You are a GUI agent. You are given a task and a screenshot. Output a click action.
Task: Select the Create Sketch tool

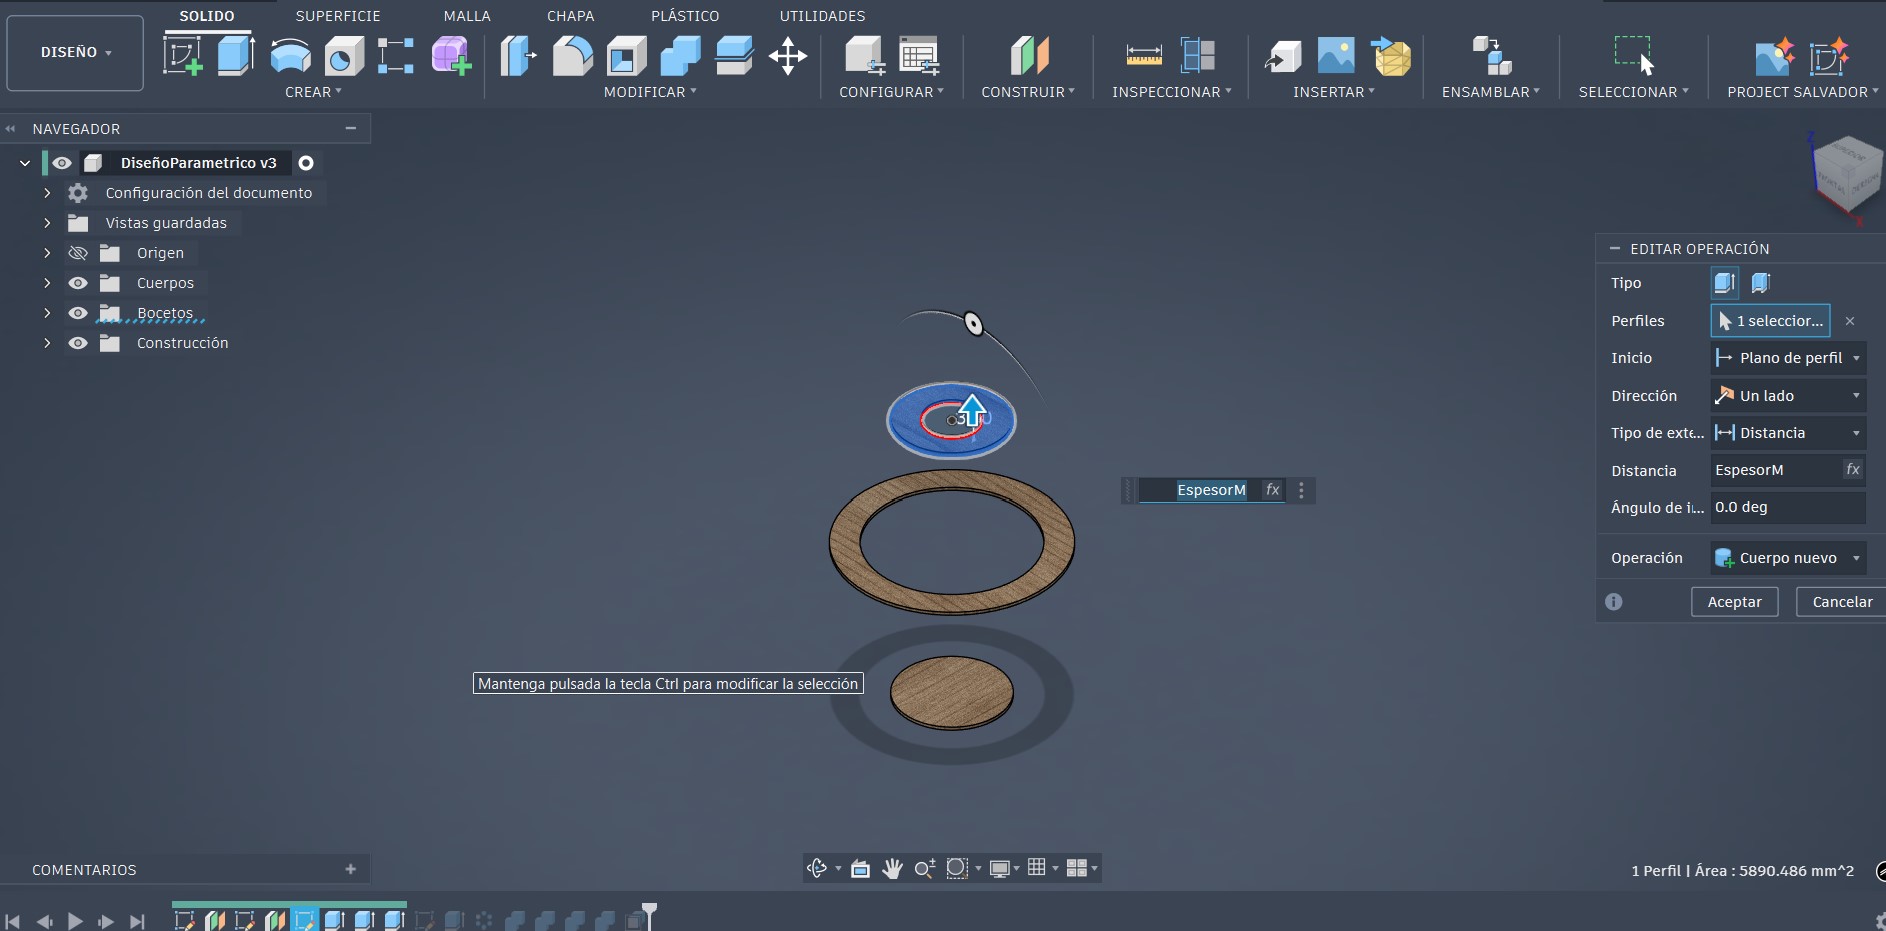click(185, 55)
